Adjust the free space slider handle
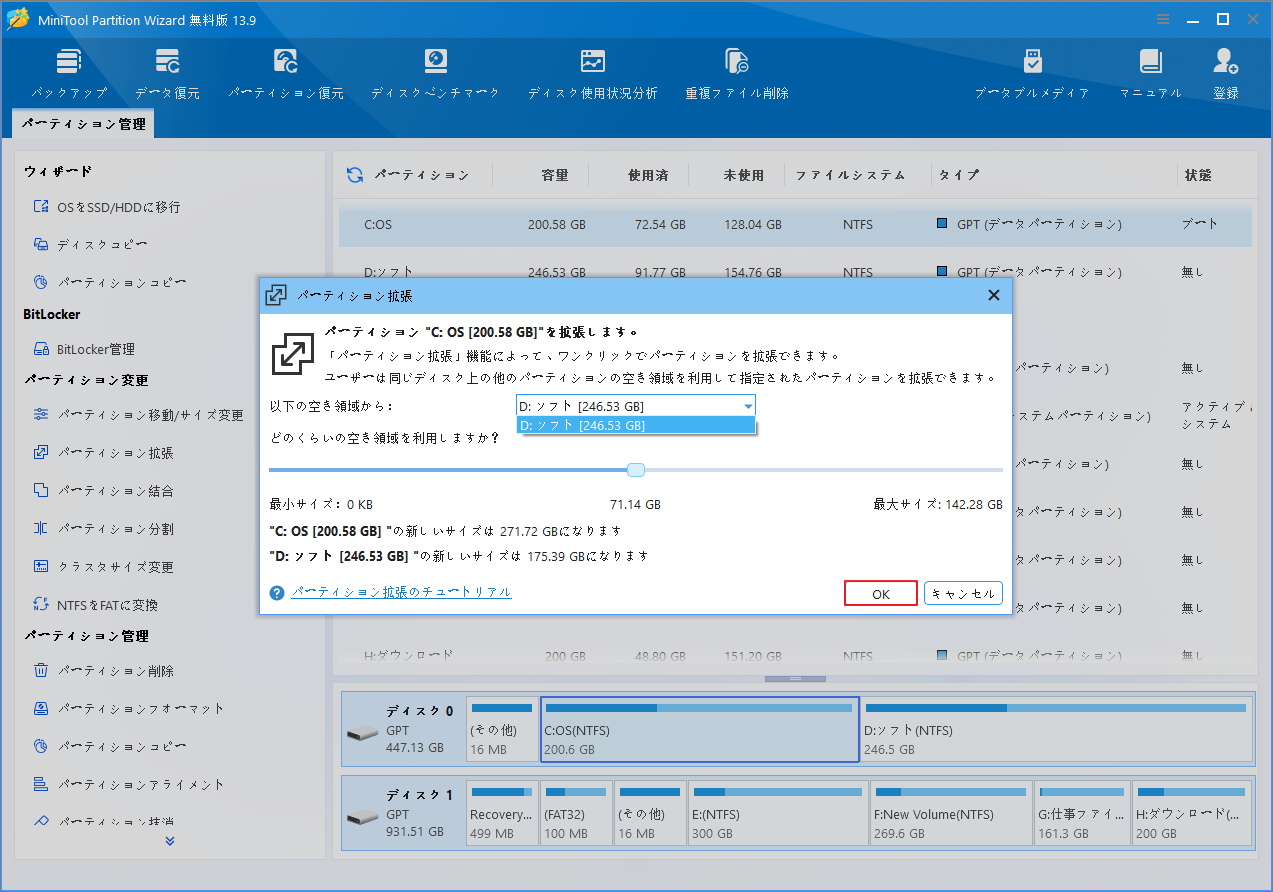Image resolution: width=1273 pixels, height=892 pixels. pyautogui.click(x=636, y=470)
